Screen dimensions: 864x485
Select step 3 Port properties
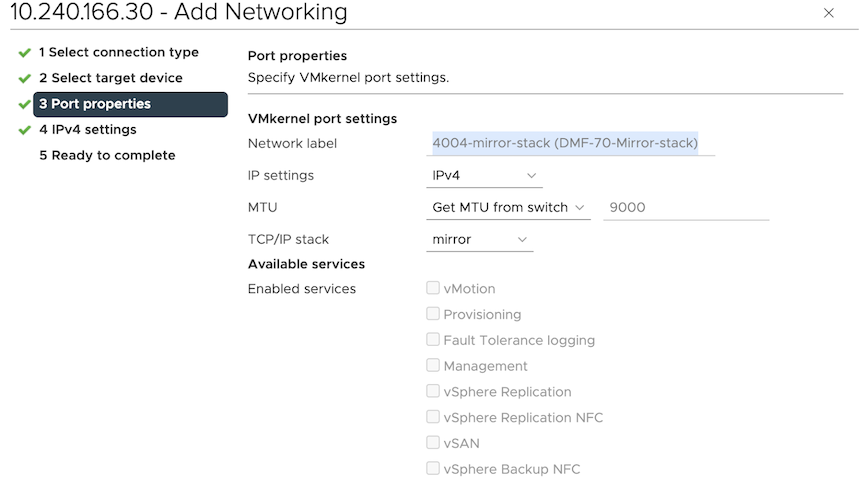[131, 104]
